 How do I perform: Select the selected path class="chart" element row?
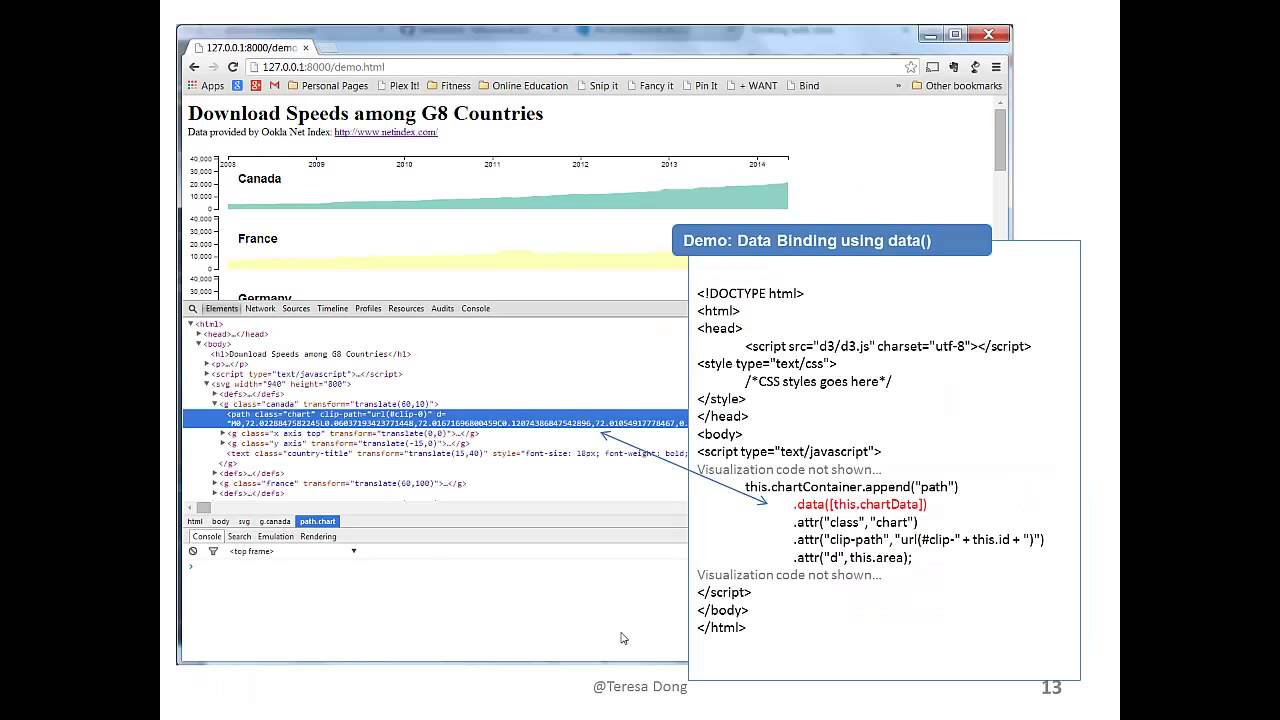point(435,419)
